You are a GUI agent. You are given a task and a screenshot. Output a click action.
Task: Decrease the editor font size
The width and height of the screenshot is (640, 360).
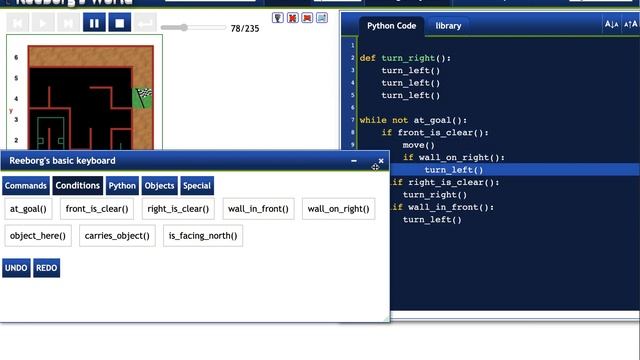click(x=611, y=24)
